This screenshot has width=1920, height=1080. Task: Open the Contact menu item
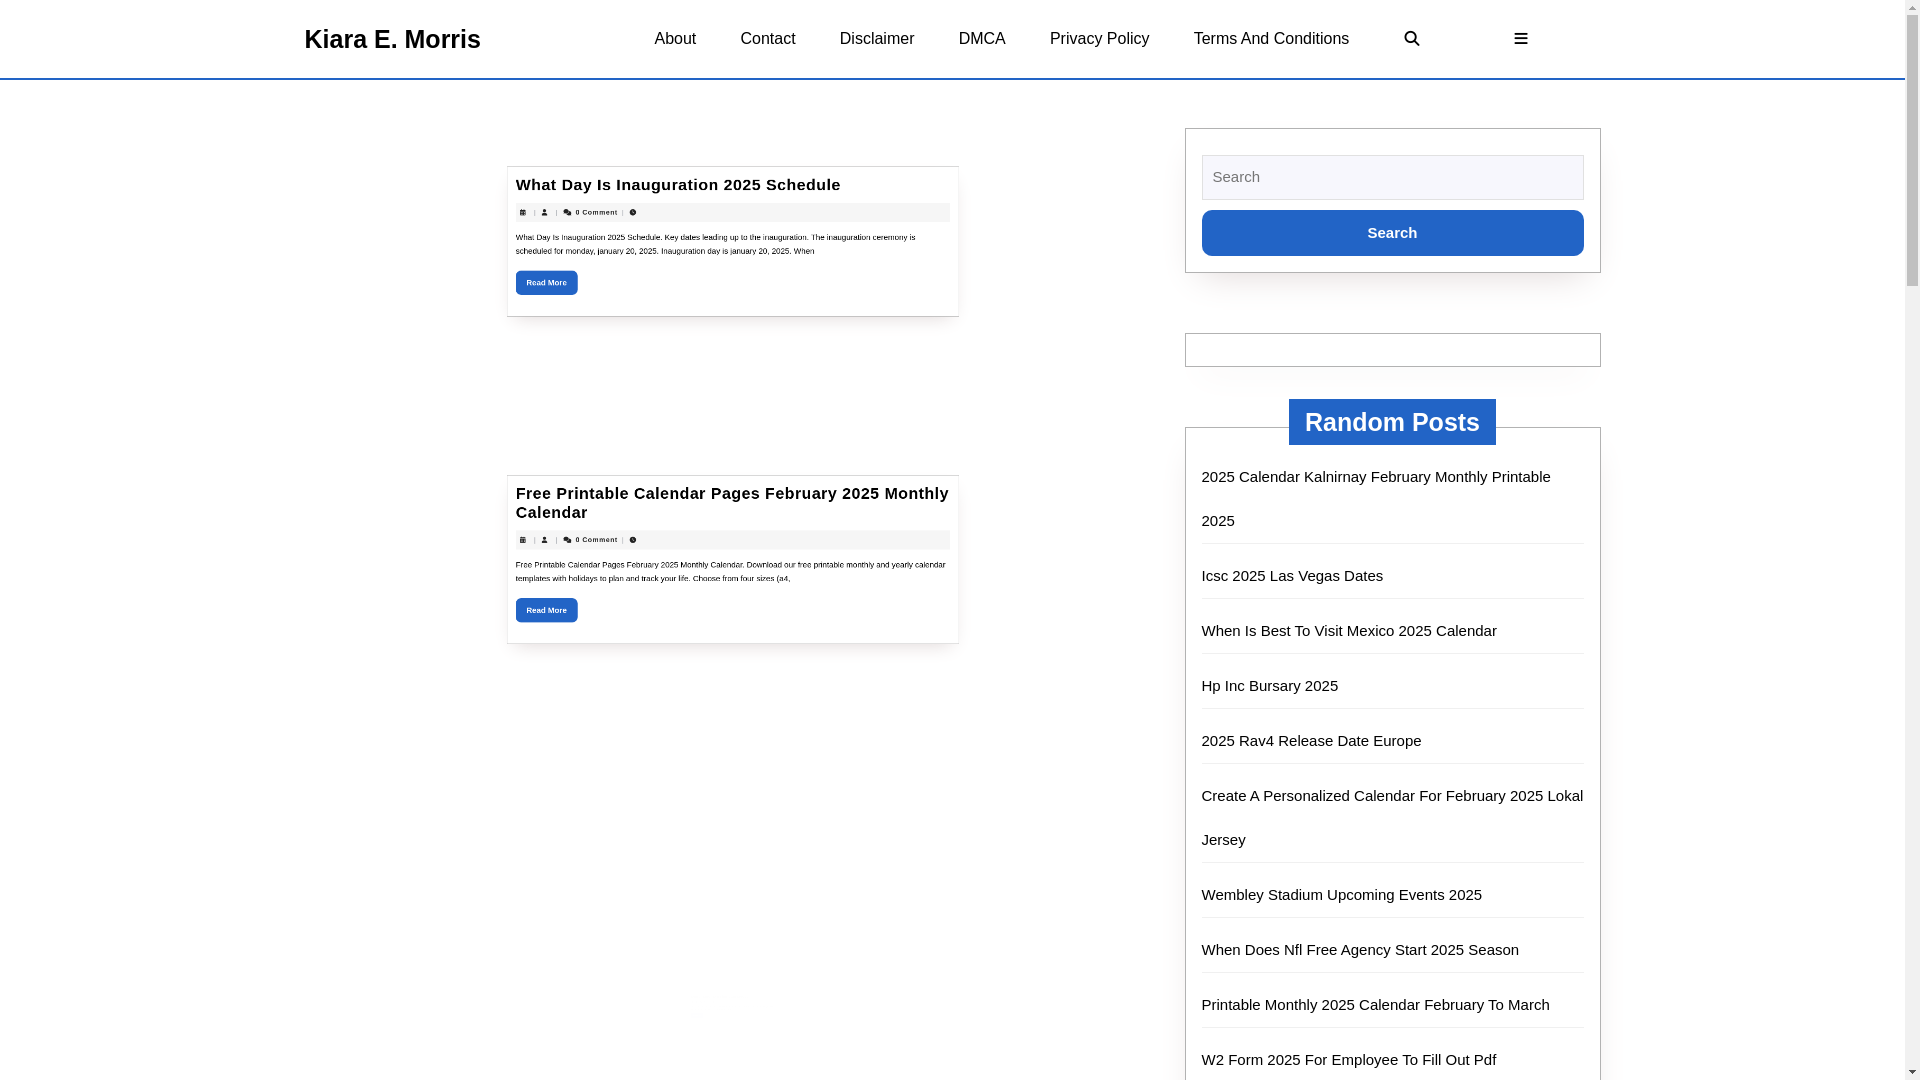pyautogui.click(x=767, y=39)
